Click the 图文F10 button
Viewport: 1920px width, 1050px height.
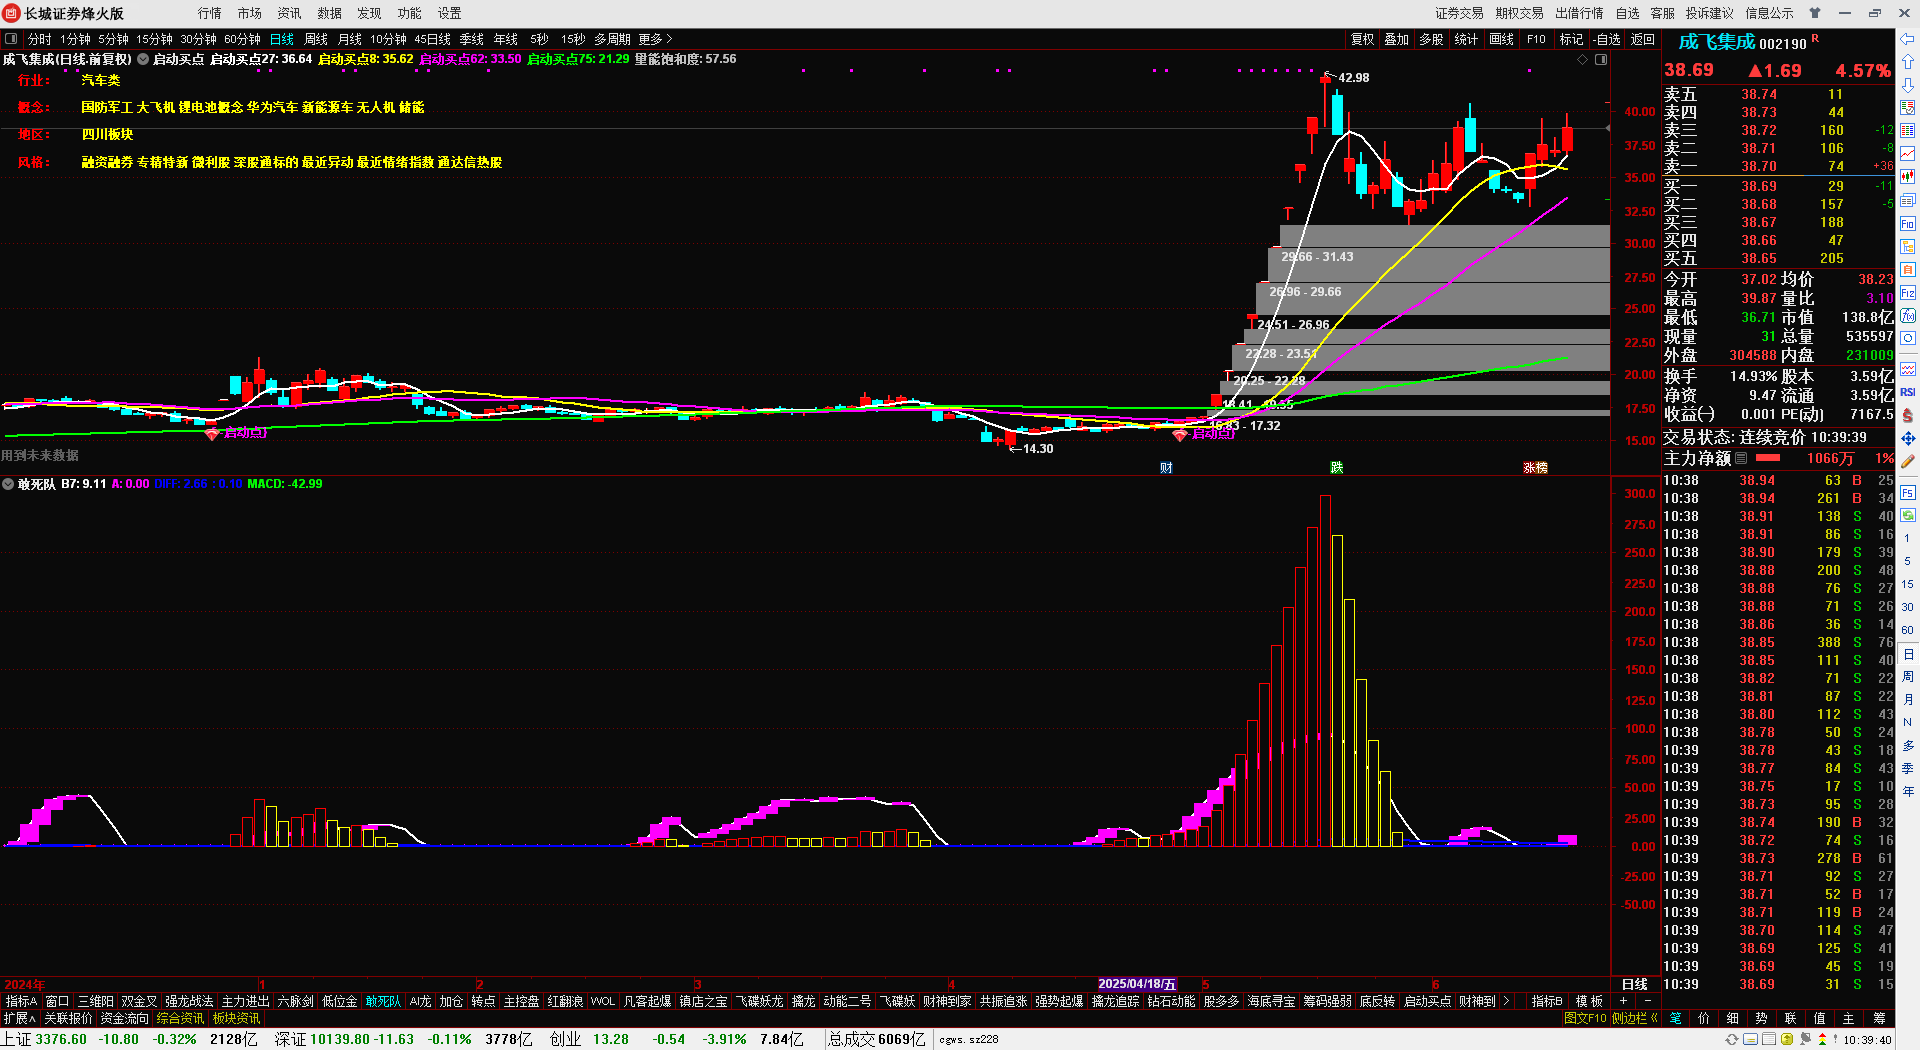point(1585,1018)
